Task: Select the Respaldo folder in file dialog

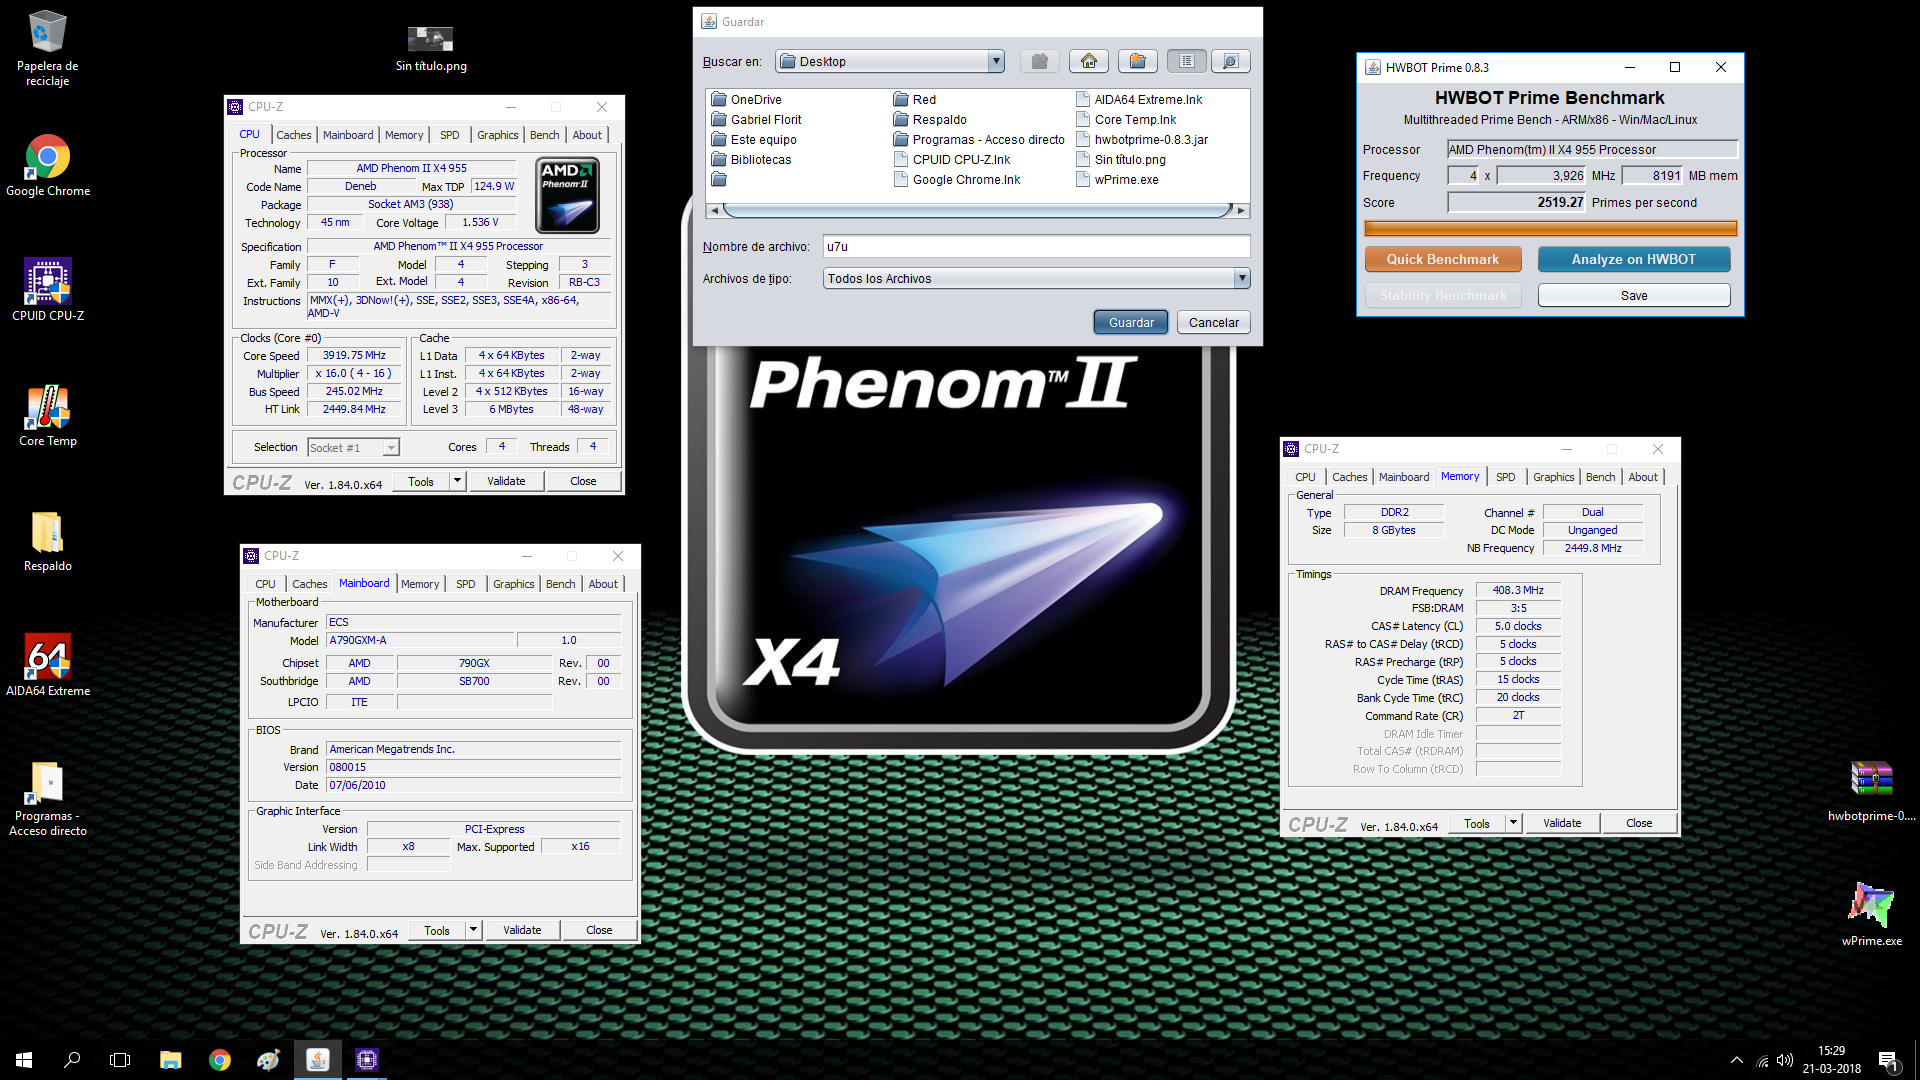Action: pos(929,119)
